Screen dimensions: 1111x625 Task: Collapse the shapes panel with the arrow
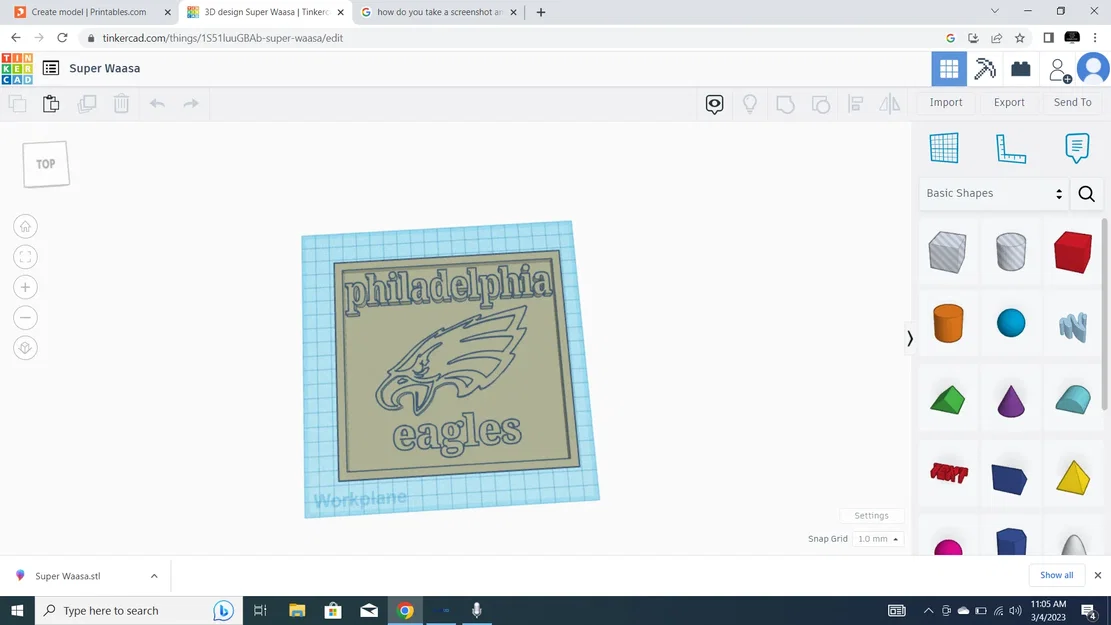click(910, 339)
